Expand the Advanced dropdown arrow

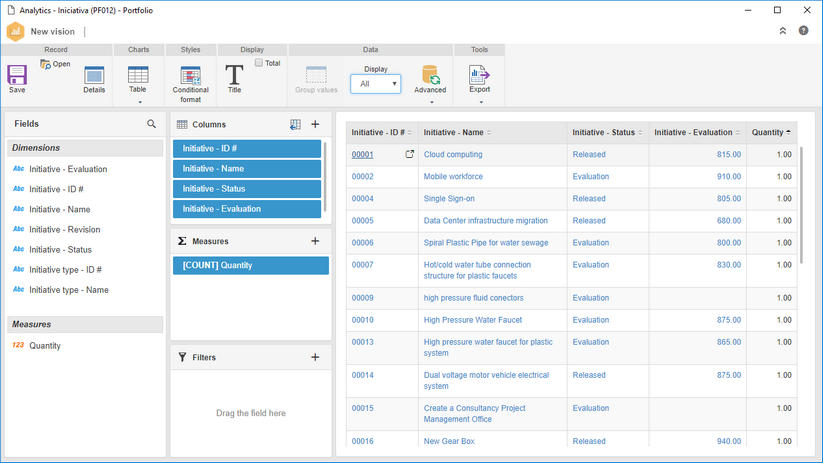tap(432, 102)
